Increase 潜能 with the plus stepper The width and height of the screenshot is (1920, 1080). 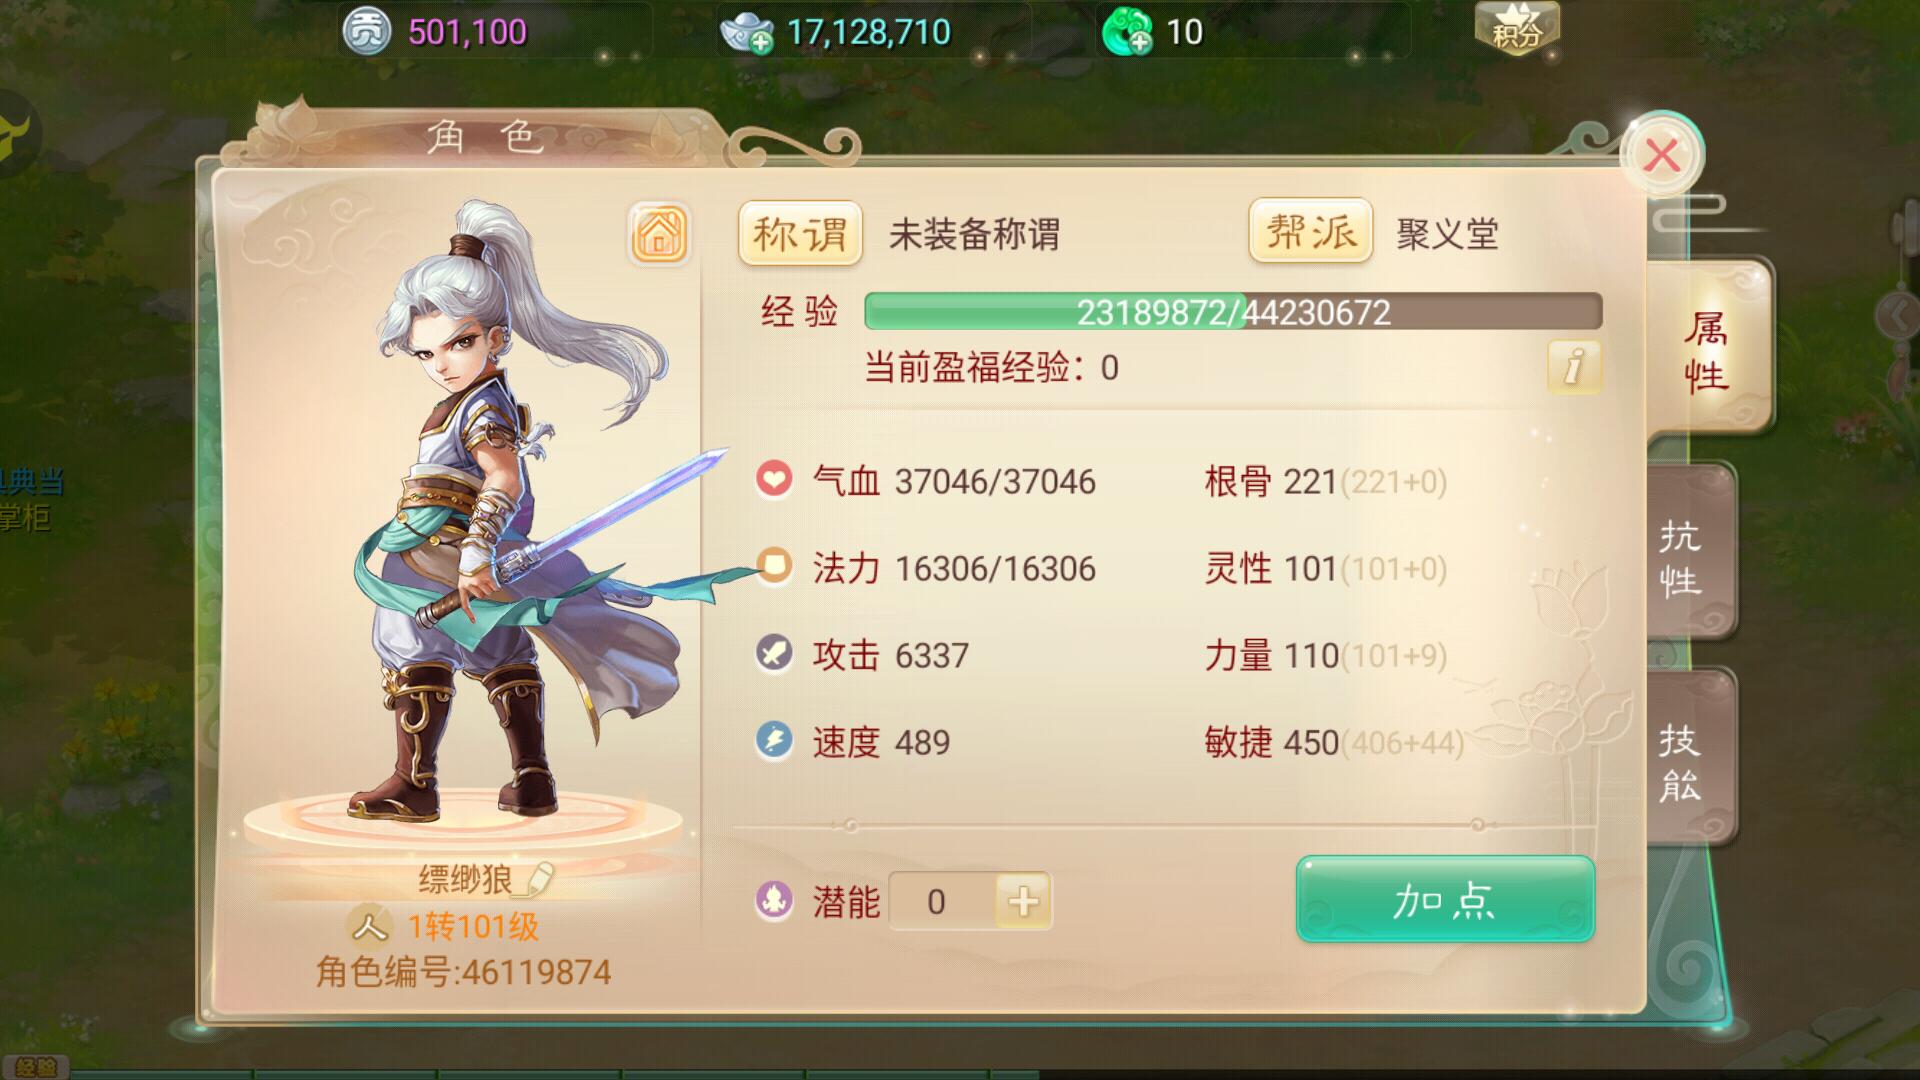[x=1023, y=901]
